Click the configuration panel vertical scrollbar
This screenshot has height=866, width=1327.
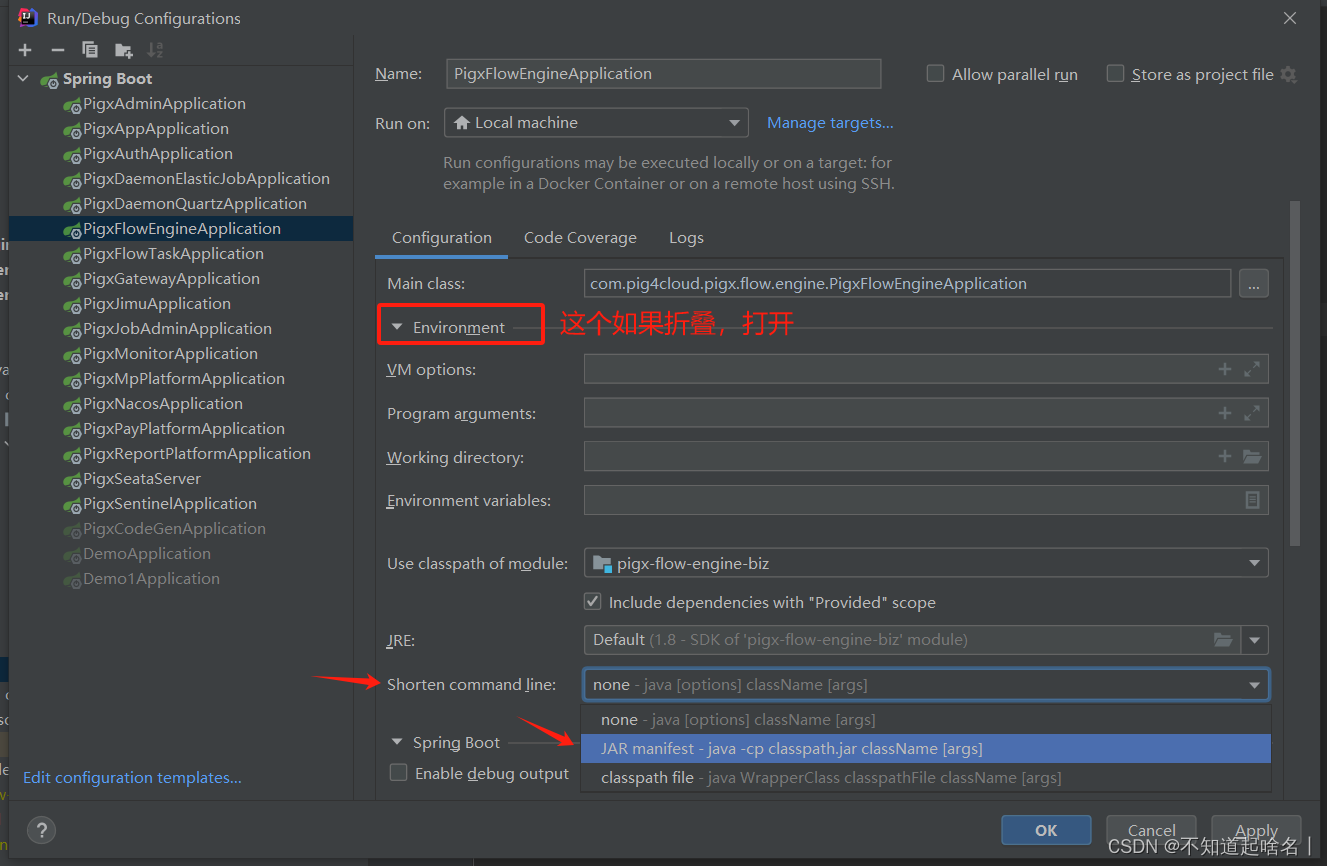(1295, 373)
